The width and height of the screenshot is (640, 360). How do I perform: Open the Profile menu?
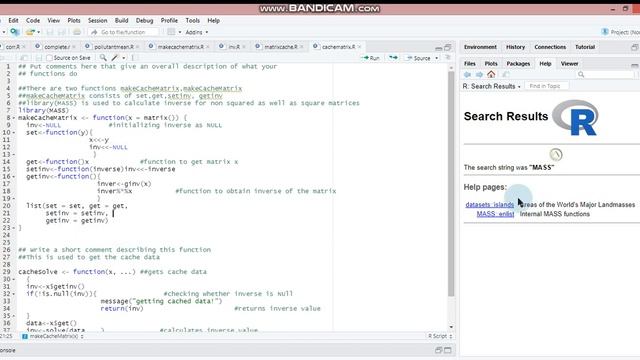[169, 20]
